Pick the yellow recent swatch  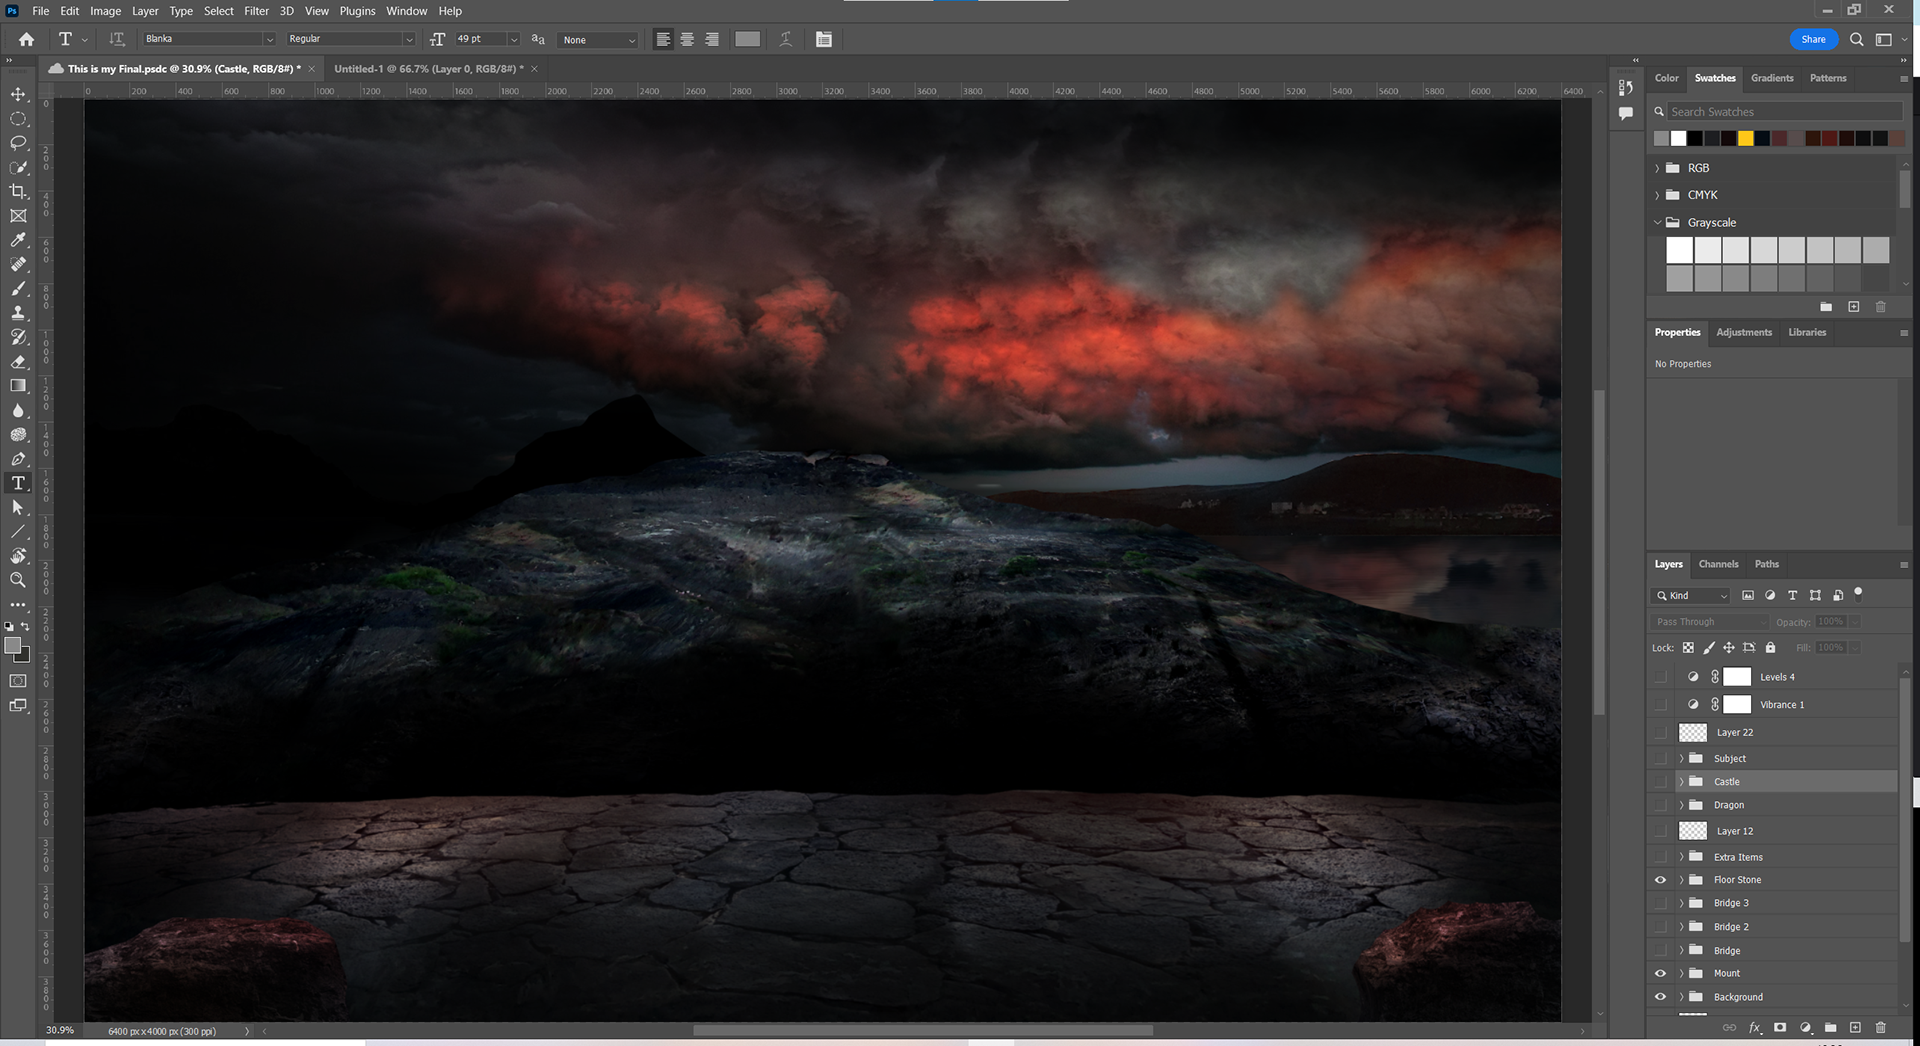[x=1745, y=139]
